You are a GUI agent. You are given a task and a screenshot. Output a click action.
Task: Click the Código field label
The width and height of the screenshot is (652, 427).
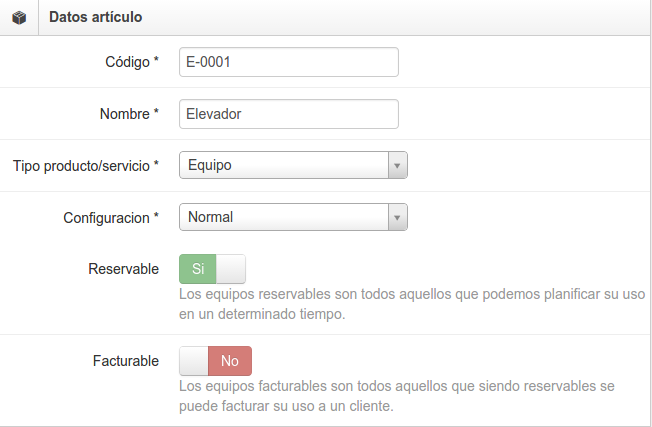tap(132, 62)
